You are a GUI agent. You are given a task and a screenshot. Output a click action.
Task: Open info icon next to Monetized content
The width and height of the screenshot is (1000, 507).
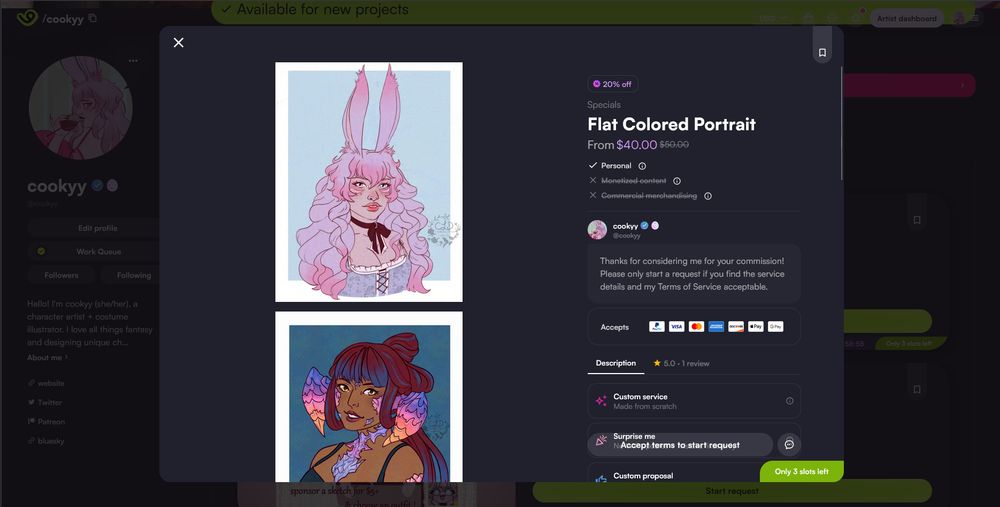click(x=677, y=181)
